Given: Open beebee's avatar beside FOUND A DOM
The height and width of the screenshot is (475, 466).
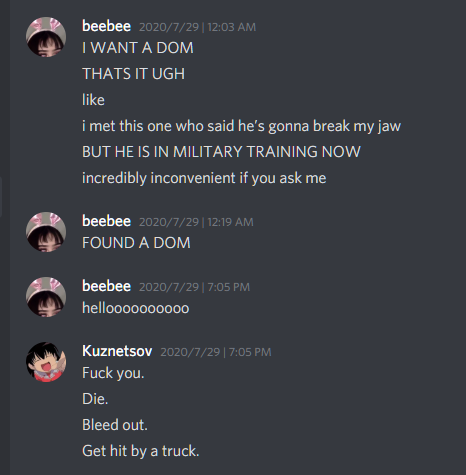Looking at the screenshot, I should click(46, 232).
